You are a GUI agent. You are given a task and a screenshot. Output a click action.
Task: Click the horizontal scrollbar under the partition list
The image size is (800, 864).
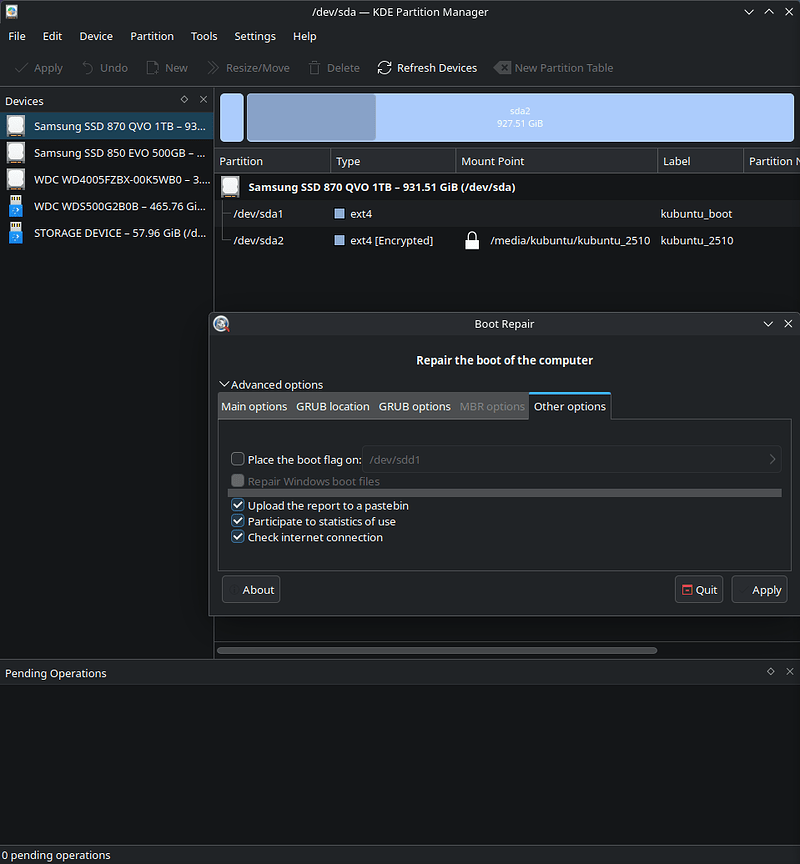tap(436, 650)
